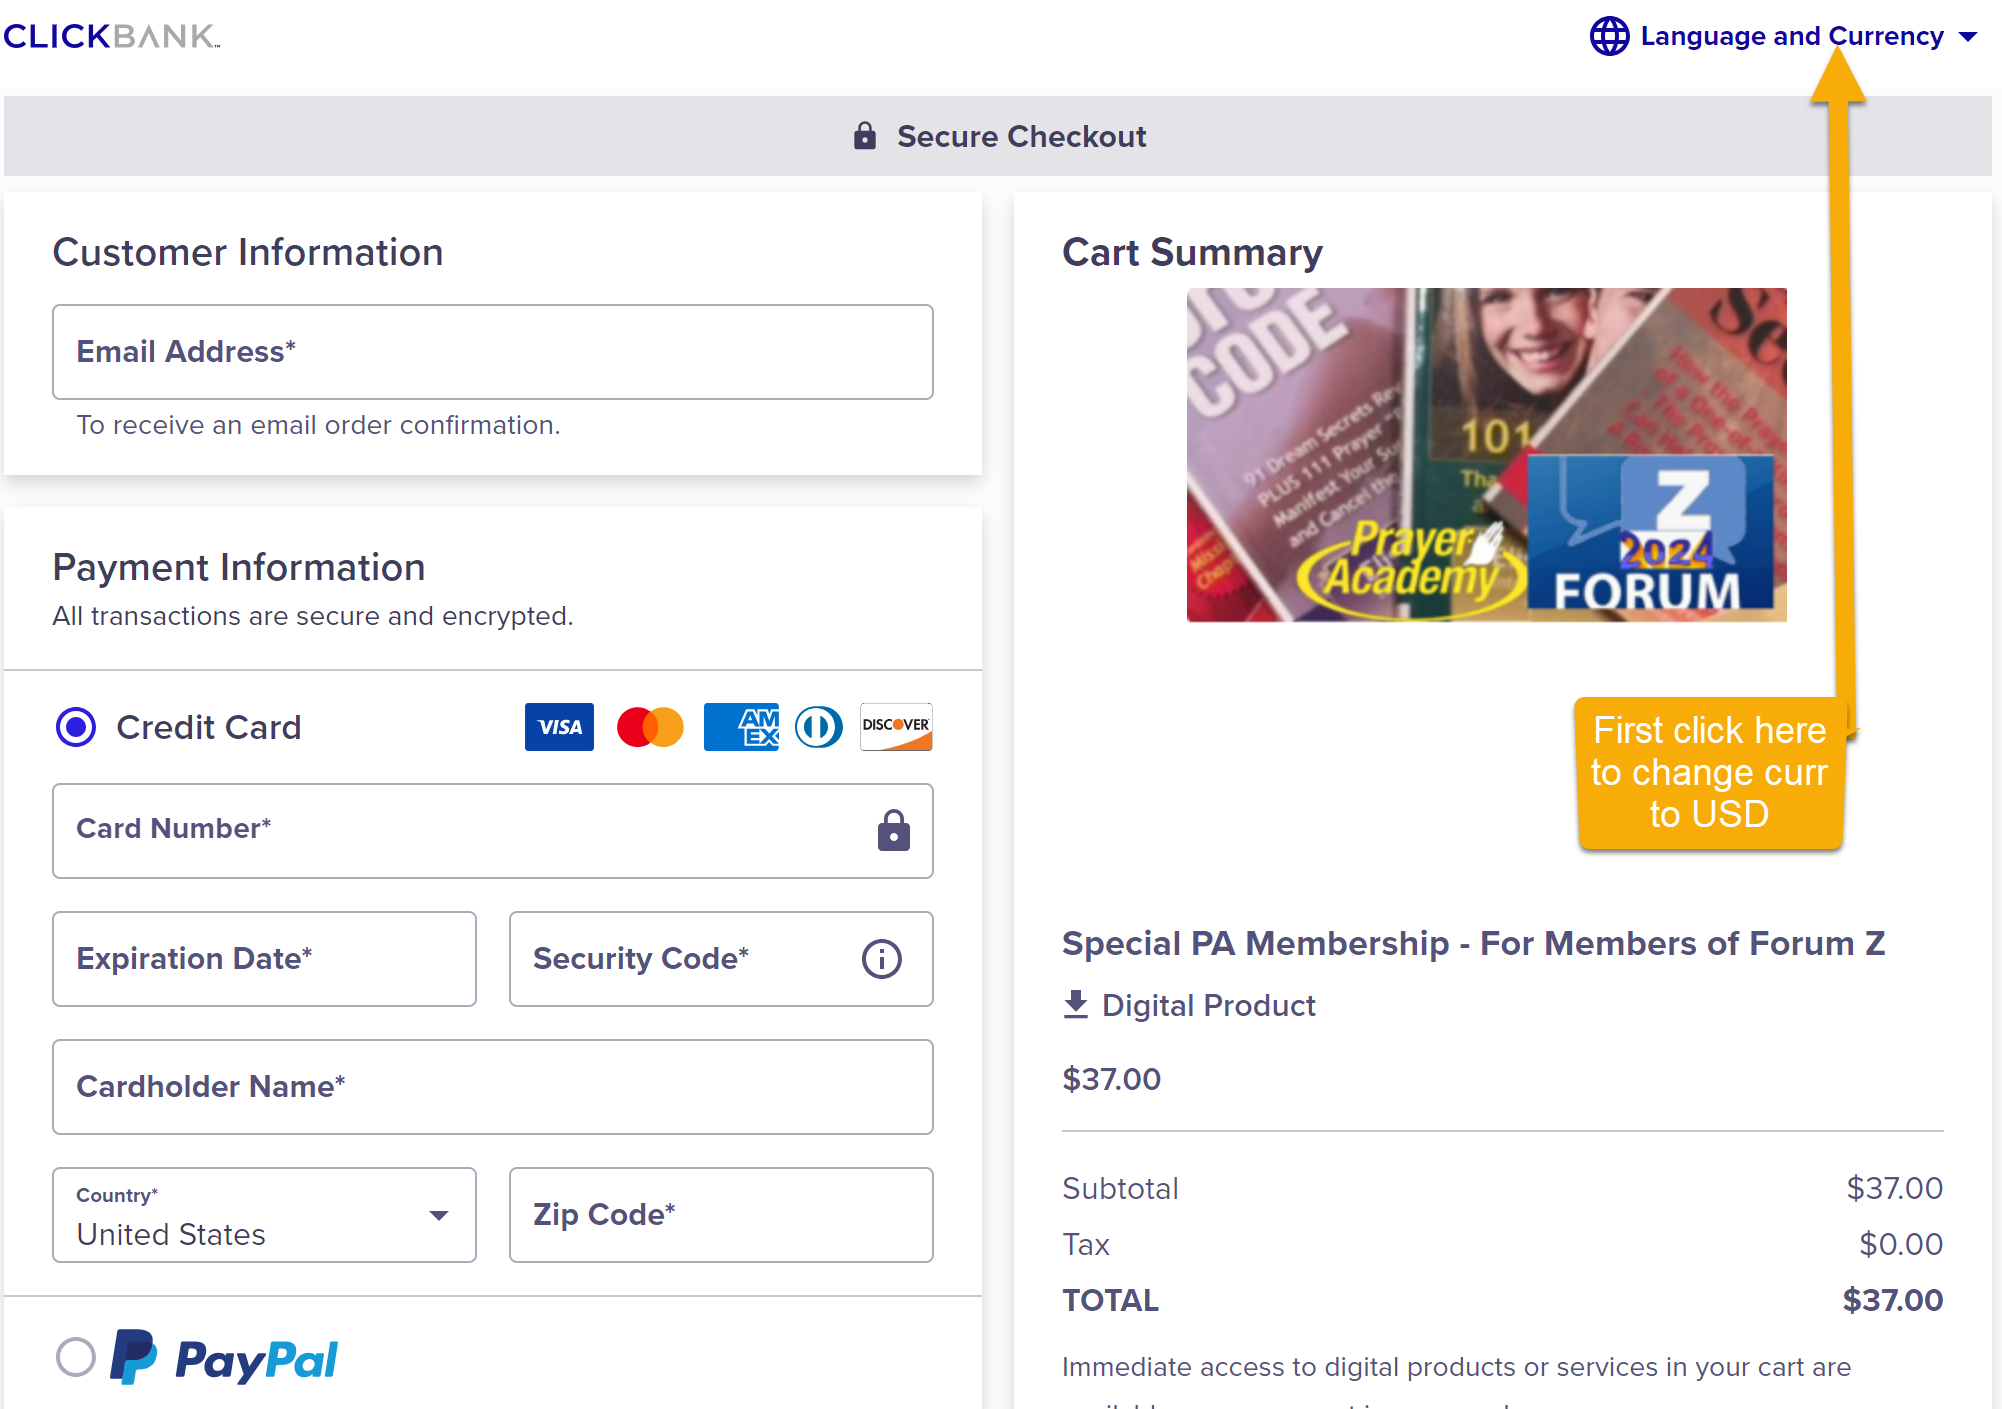Click the Zip Code field

(x=720, y=1215)
